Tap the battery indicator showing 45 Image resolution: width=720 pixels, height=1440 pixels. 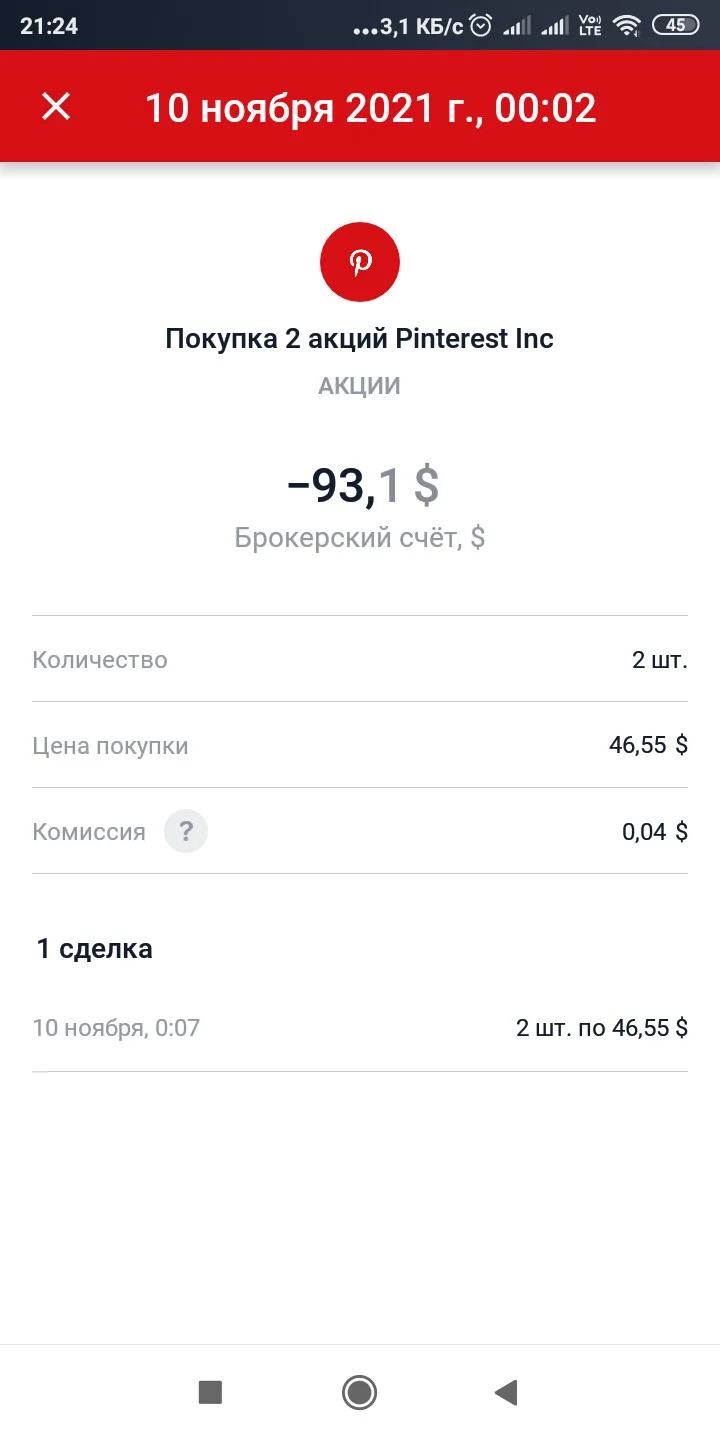coord(676,26)
